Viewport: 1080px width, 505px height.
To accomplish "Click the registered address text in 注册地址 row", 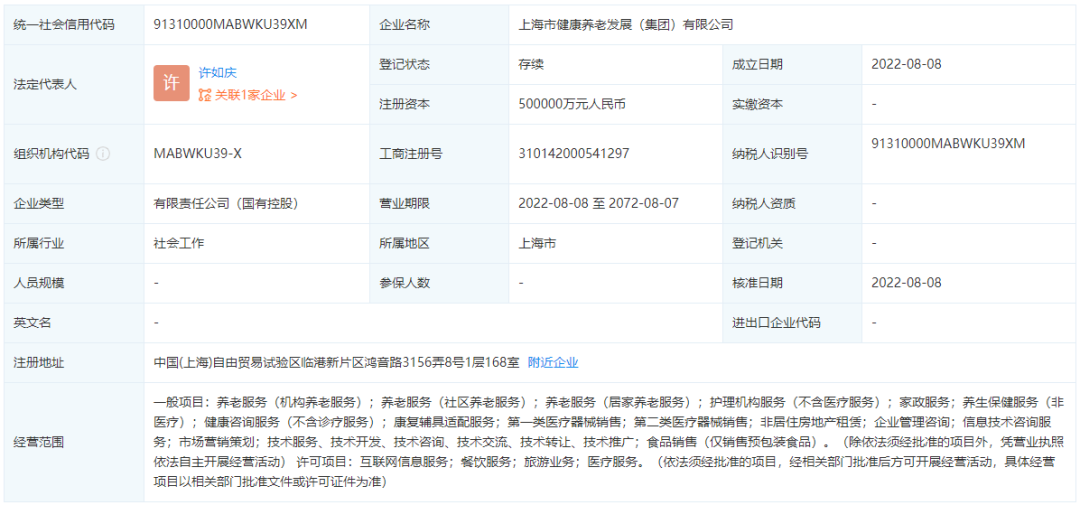I will 336,362.
